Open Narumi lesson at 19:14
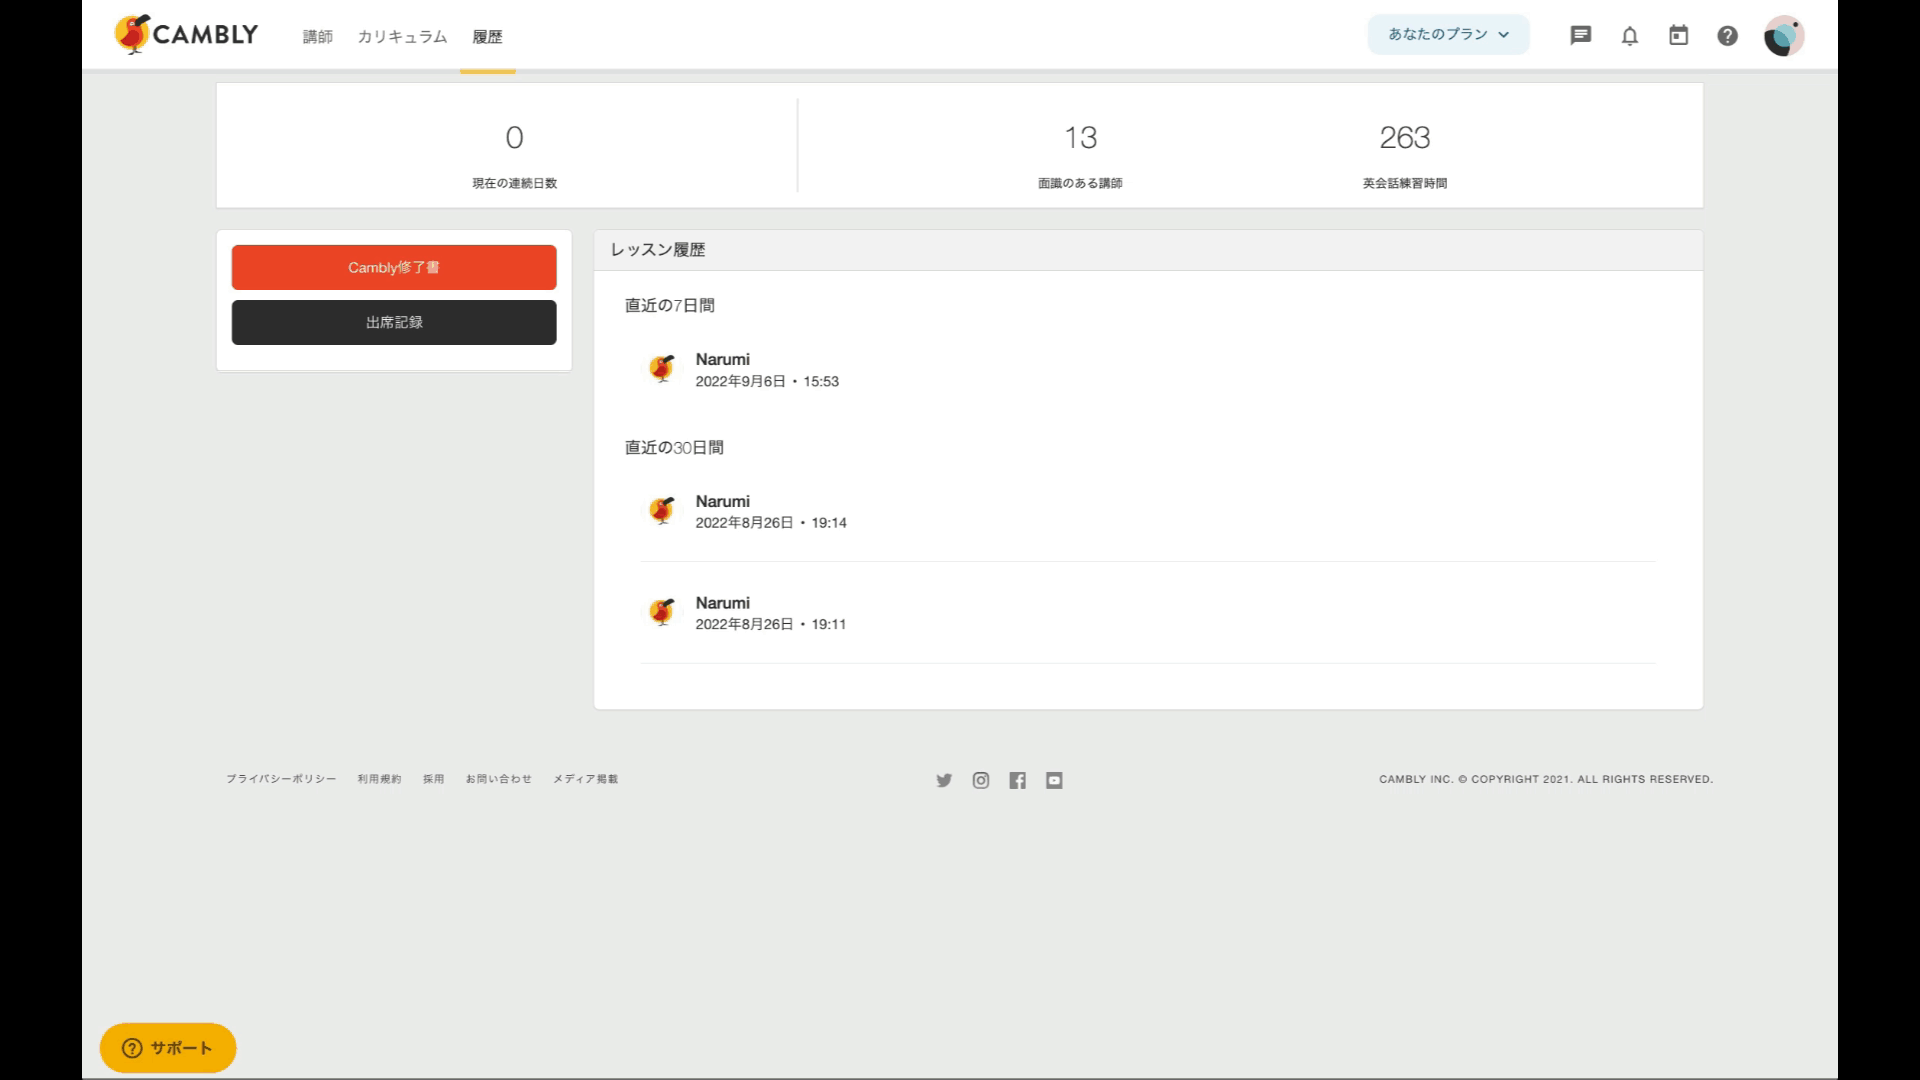 tap(1148, 511)
